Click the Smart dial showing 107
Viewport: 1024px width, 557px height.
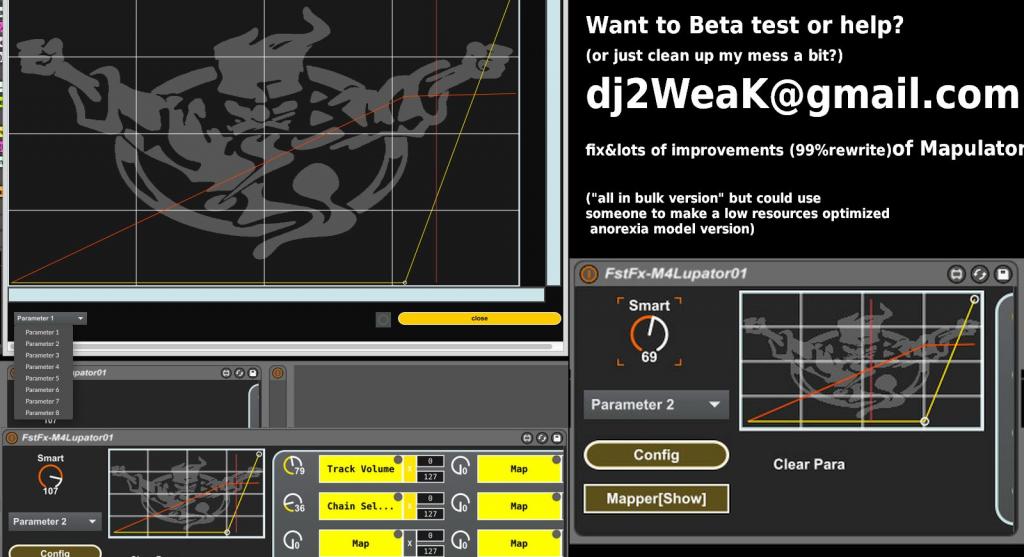click(50, 477)
